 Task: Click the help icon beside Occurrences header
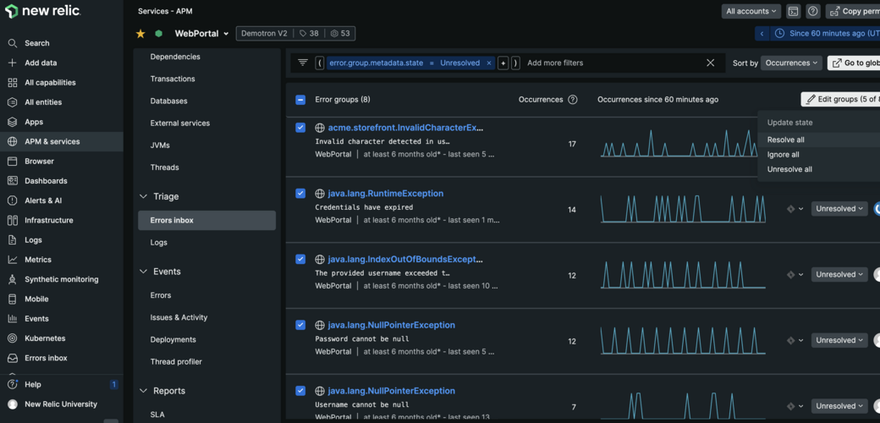pyautogui.click(x=573, y=100)
